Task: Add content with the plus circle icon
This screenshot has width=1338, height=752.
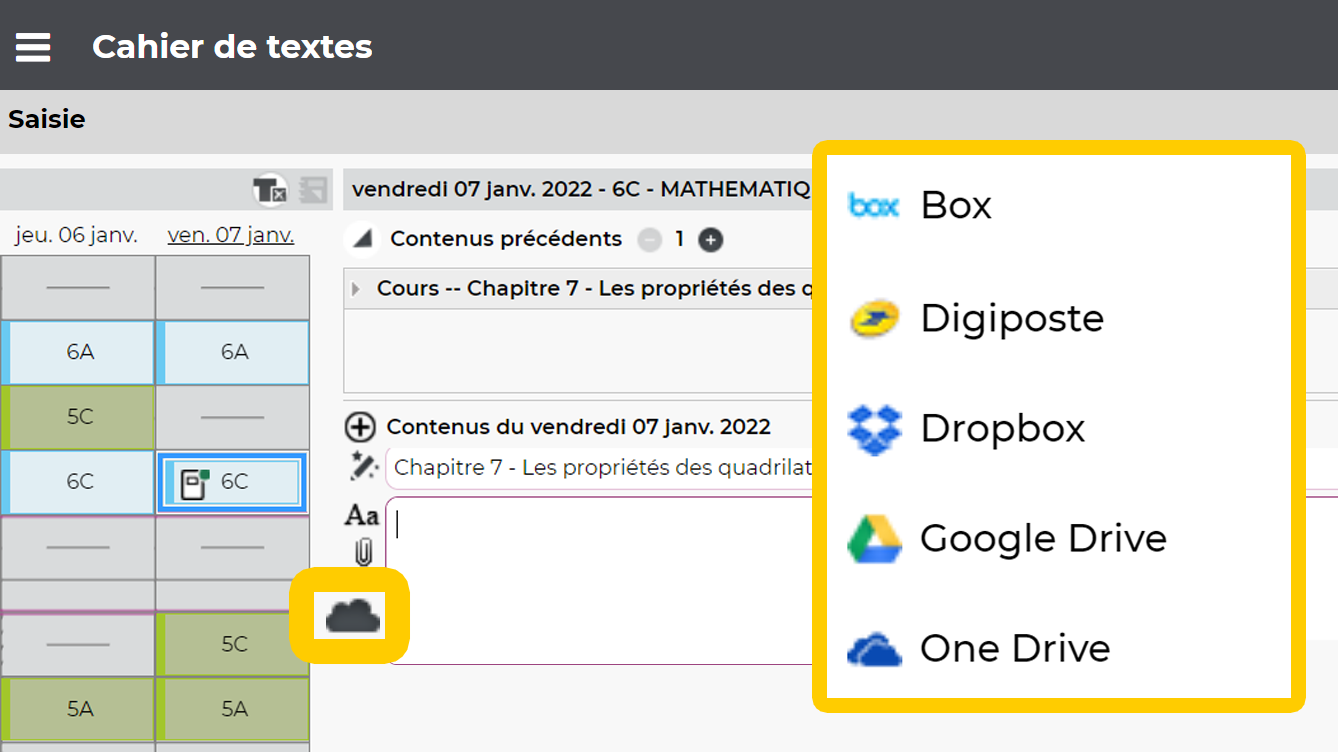Action: pyautogui.click(x=360, y=427)
